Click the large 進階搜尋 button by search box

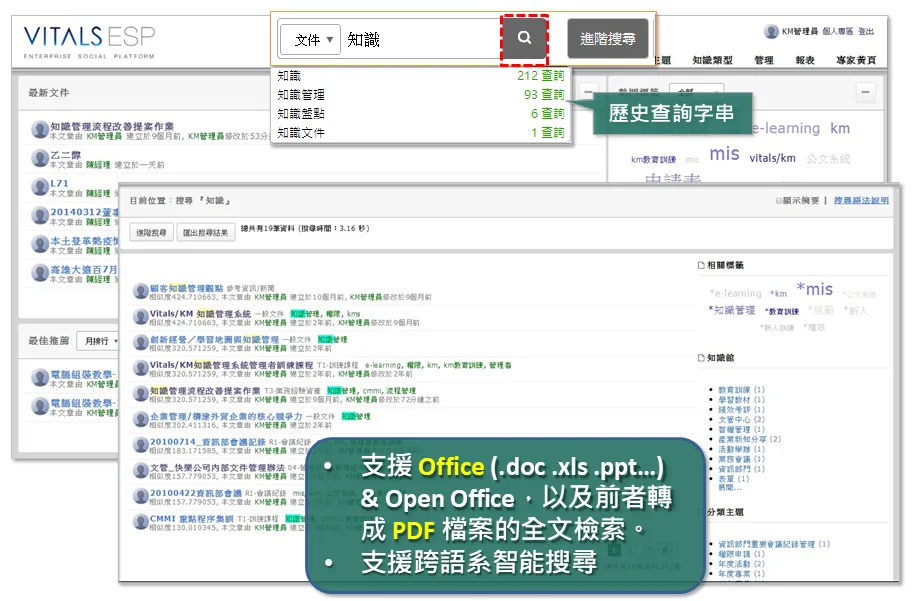click(x=607, y=38)
